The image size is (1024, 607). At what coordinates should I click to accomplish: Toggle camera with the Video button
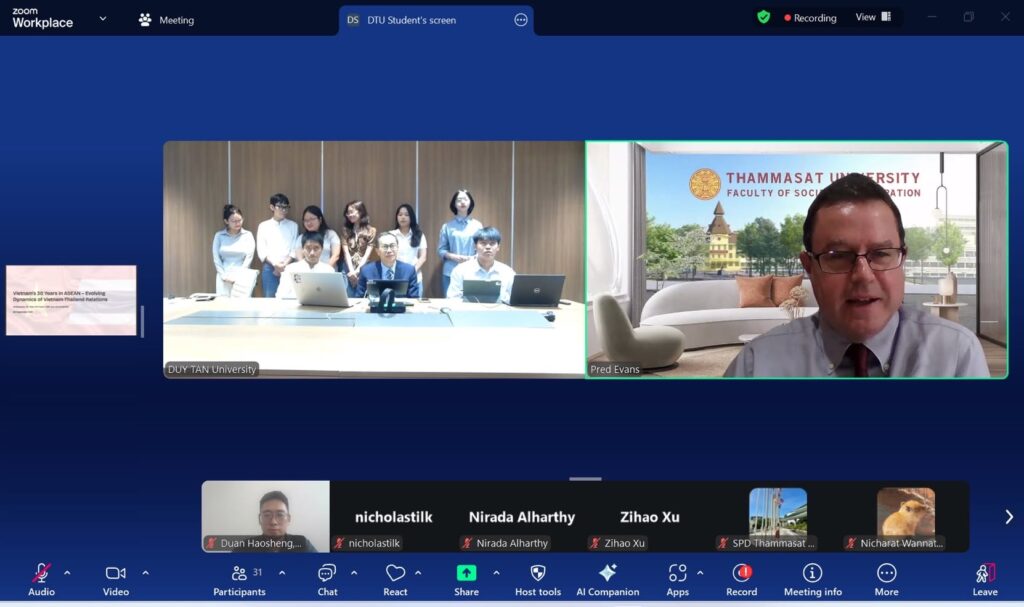click(116, 580)
